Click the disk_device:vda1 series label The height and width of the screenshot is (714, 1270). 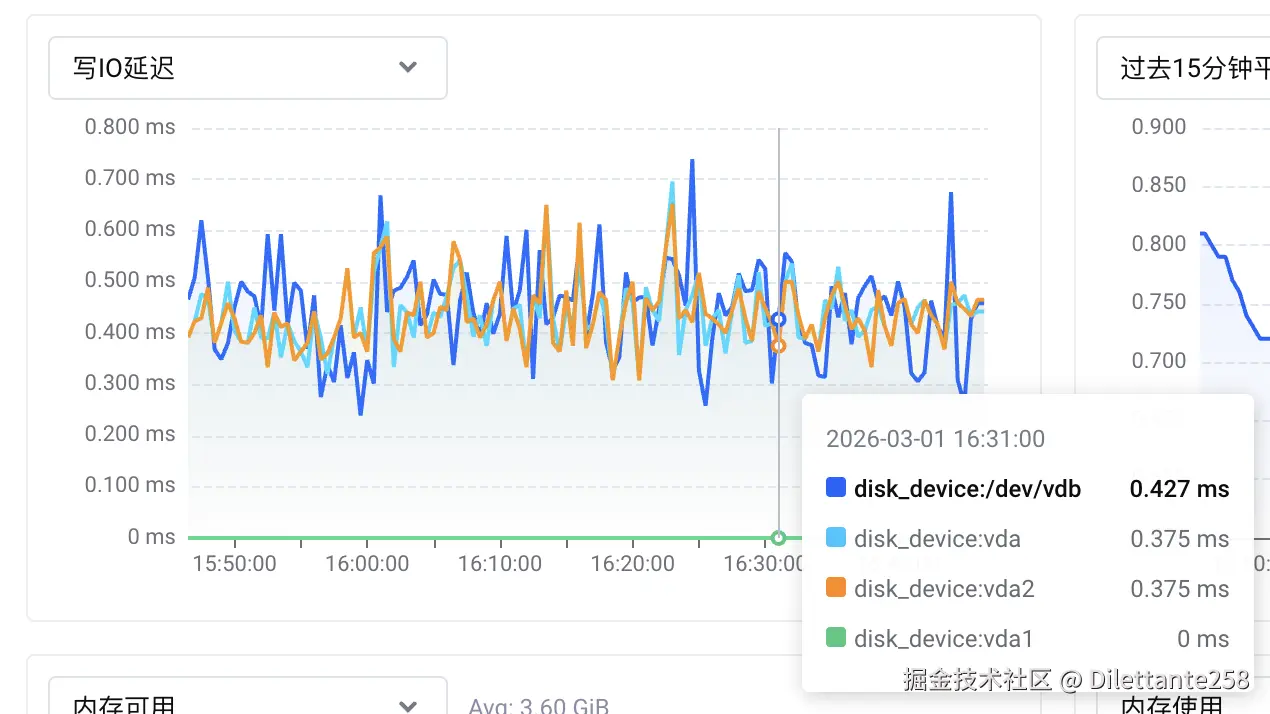943,639
